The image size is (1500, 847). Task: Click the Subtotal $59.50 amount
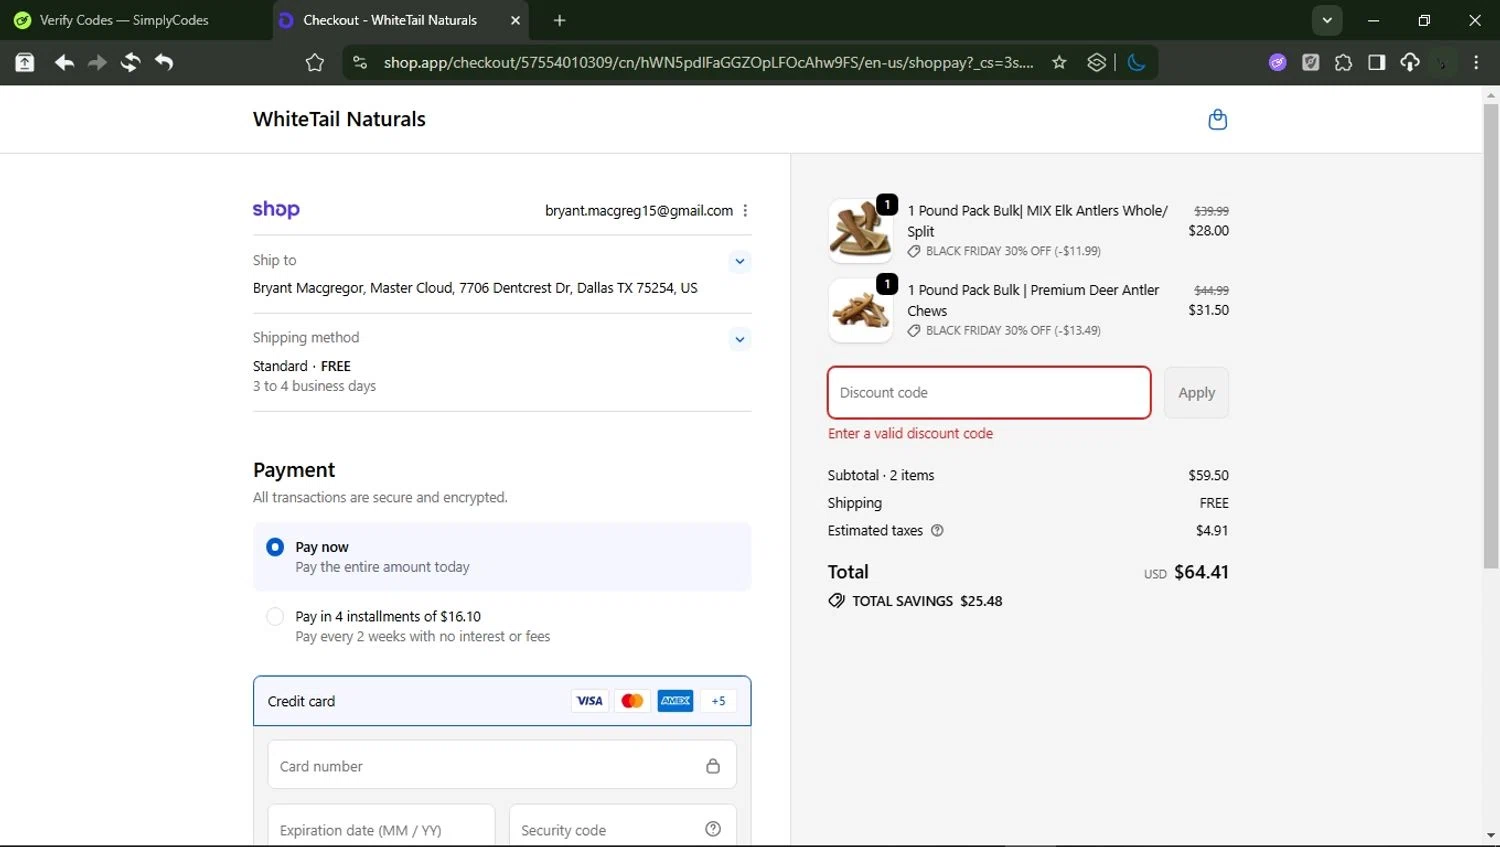[x=1208, y=475]
